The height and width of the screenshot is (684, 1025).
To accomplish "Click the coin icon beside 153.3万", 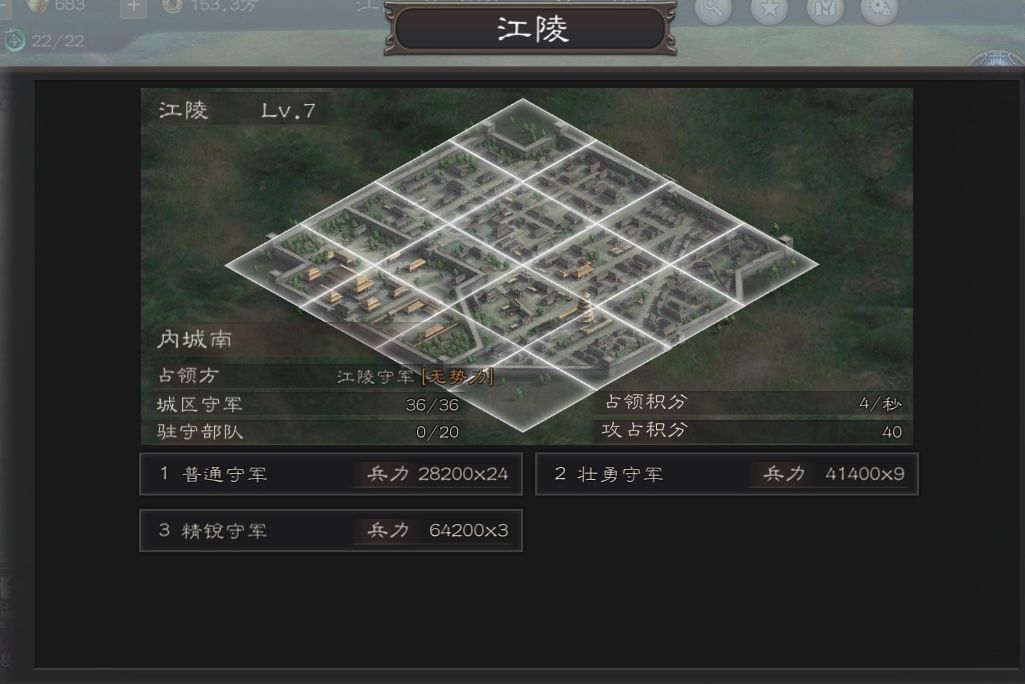I will click(173, 5).
